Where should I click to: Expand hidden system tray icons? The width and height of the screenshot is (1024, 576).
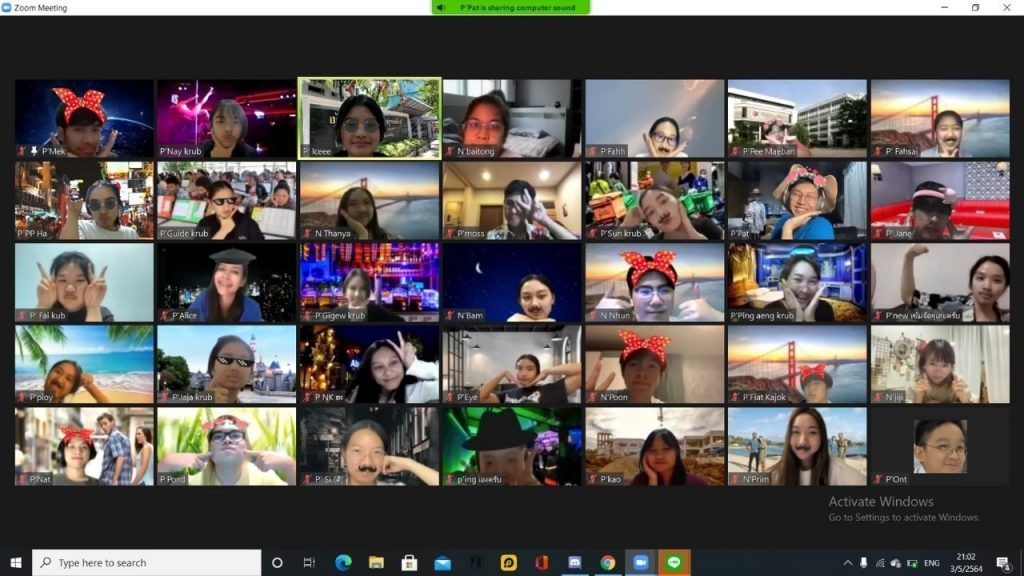coord(848,563)
